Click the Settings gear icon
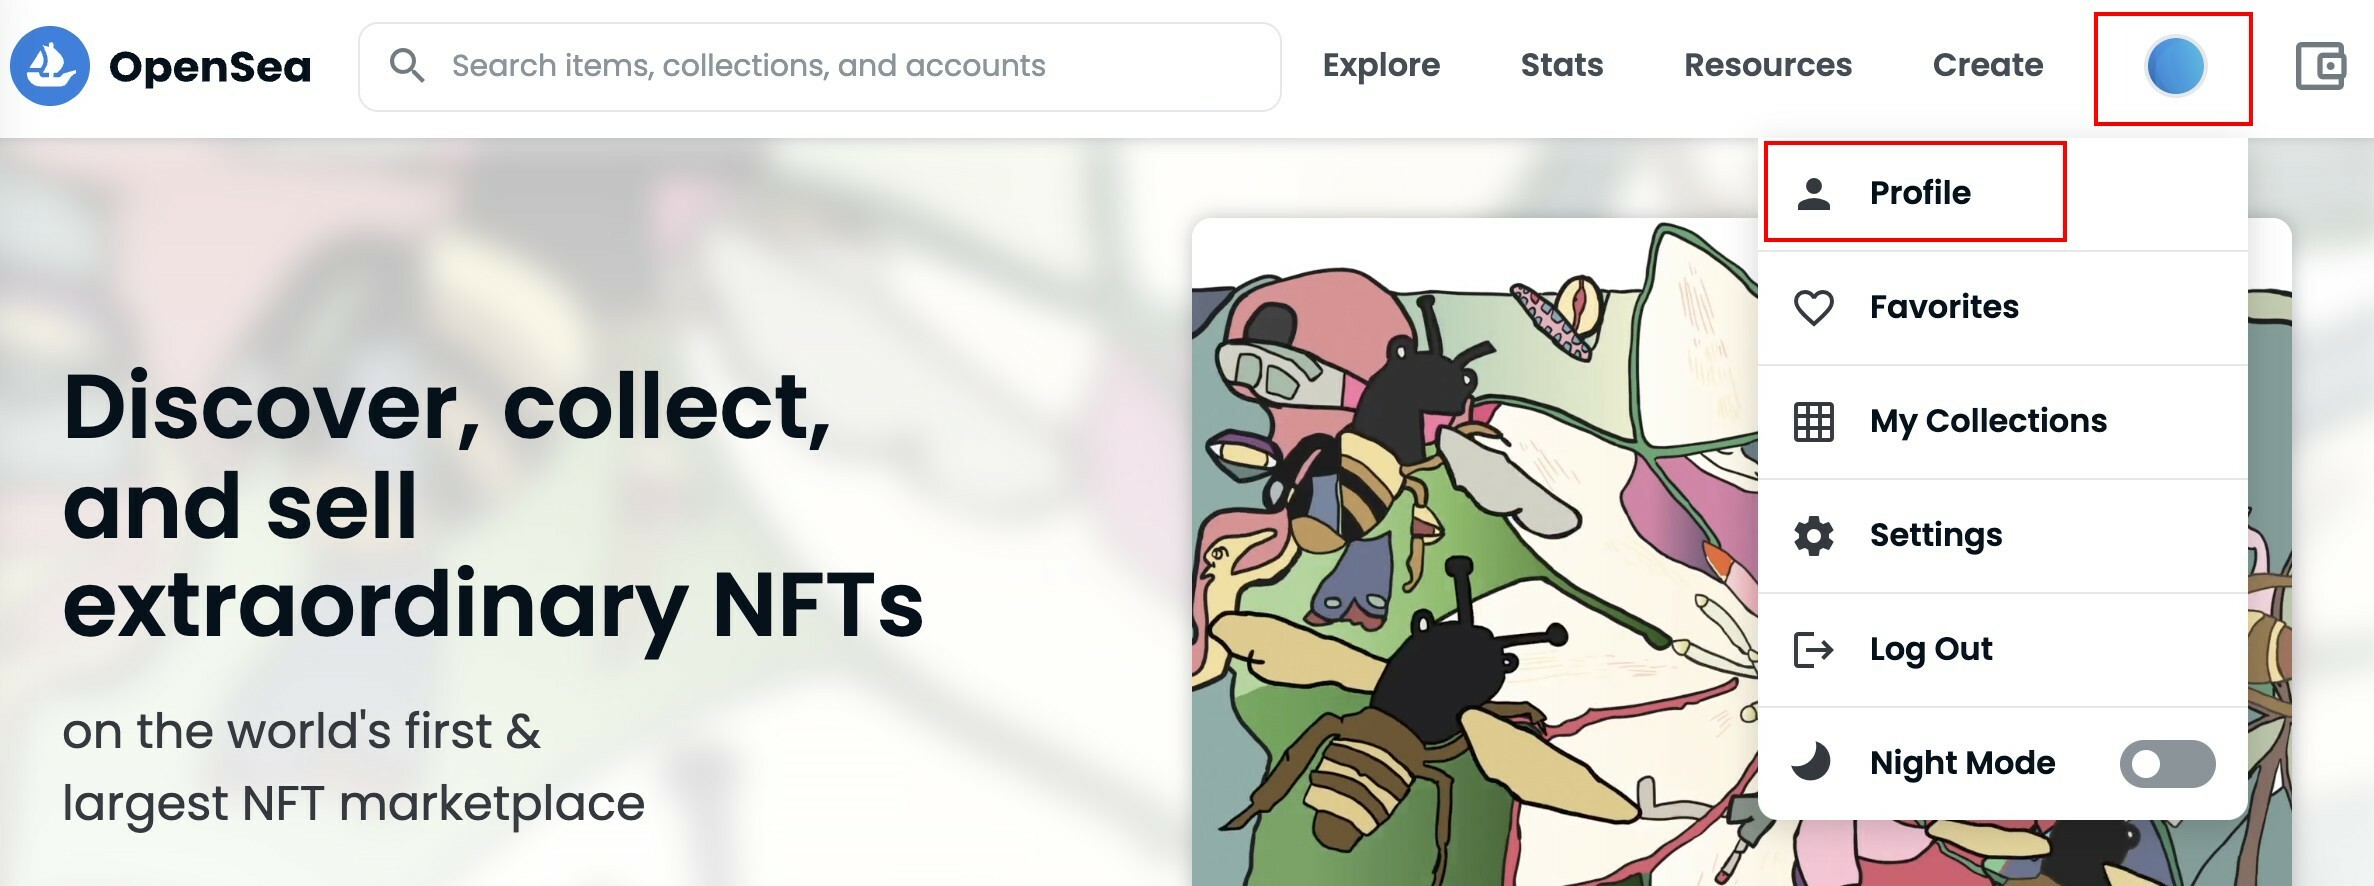This screenshot has height=886, width=2374. (x=1813, y=536)
